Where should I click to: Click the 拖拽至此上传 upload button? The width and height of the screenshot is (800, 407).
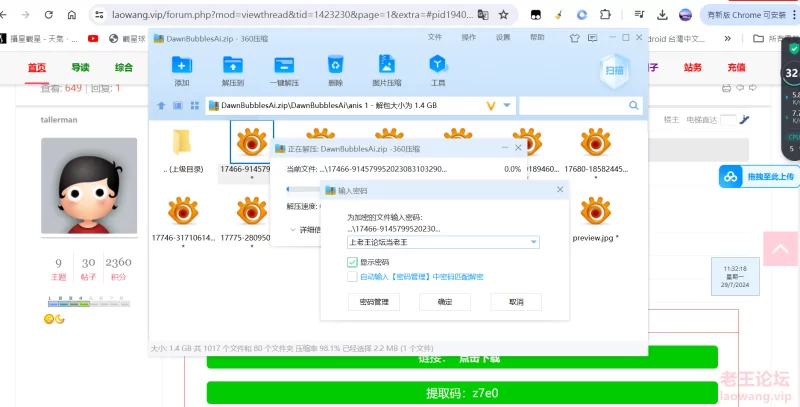click(x=759, y=176)
